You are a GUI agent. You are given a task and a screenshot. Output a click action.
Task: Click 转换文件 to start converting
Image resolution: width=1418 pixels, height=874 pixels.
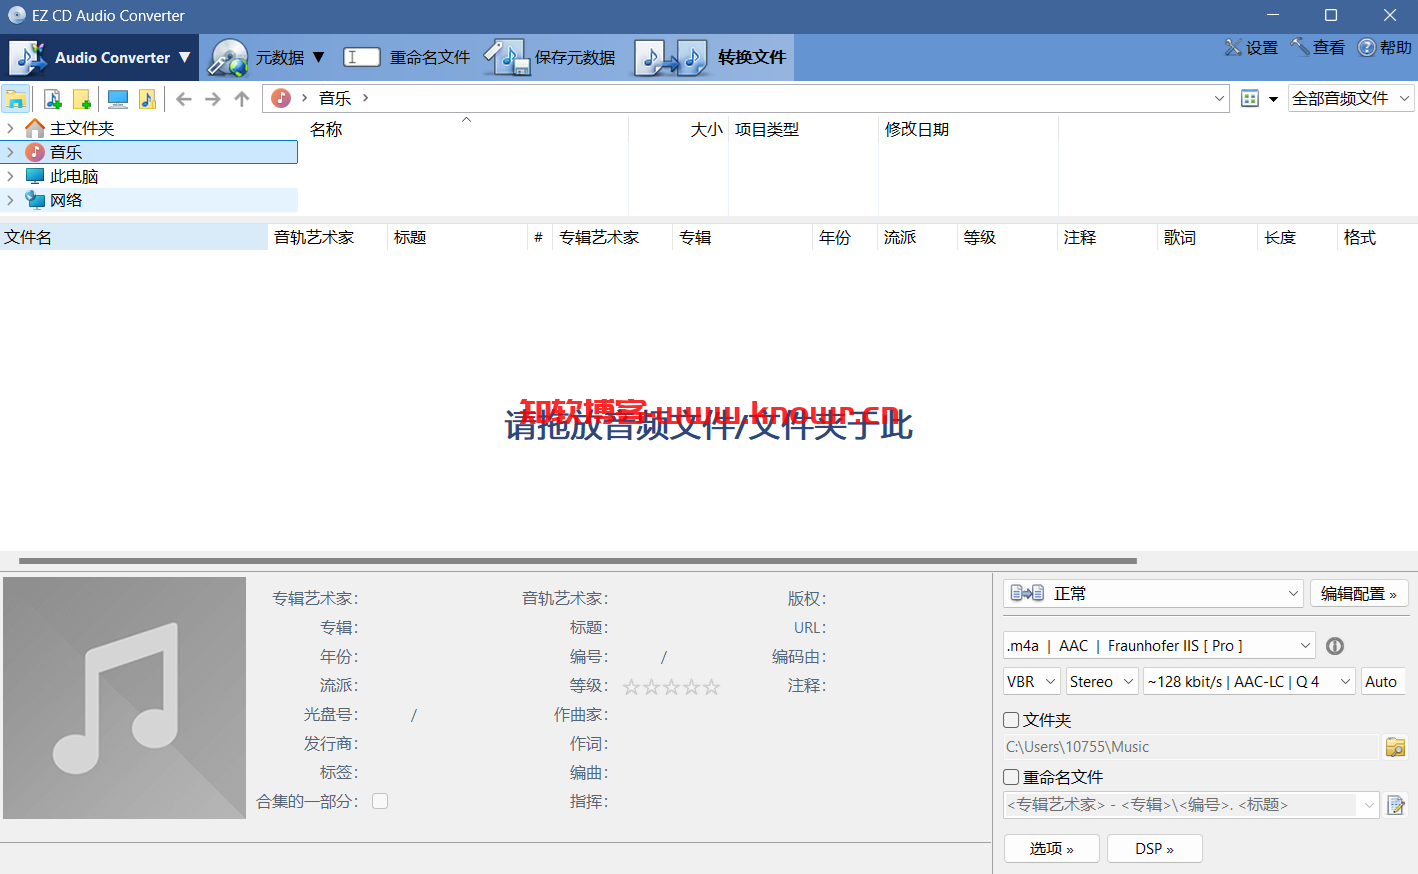pyautogui.click(x=711, y=58)
